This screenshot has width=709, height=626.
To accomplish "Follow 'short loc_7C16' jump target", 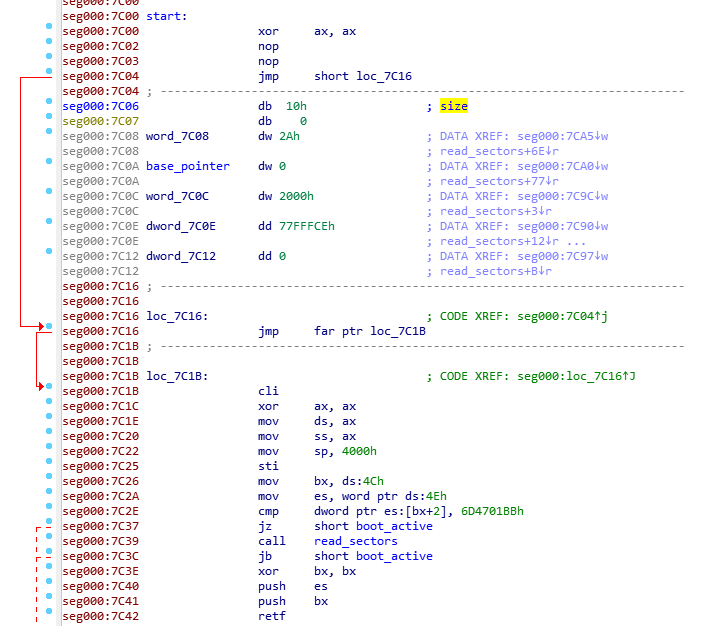I will 363,76.
